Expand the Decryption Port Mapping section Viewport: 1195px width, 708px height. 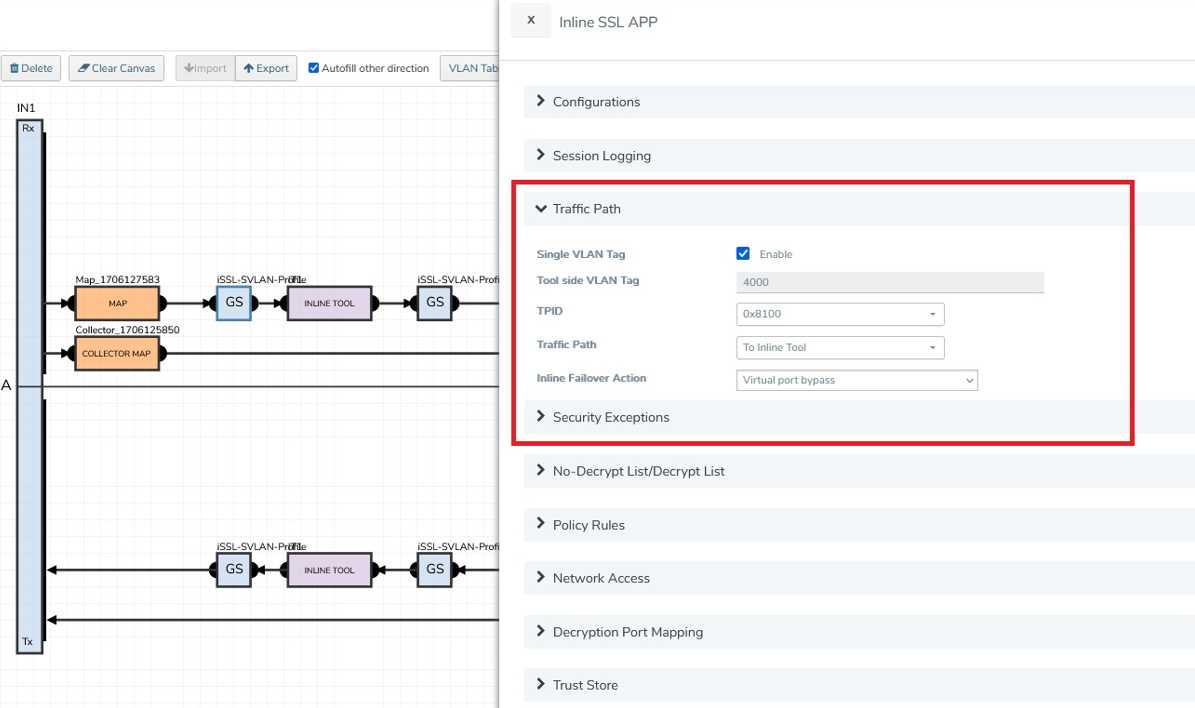(859, 632)
